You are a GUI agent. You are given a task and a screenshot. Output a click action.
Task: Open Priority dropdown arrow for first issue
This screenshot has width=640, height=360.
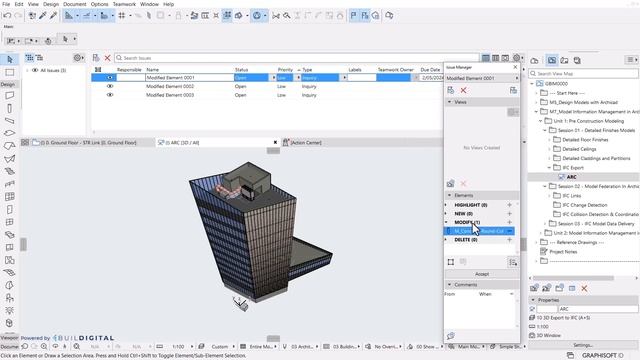click(x=298, y=78)
